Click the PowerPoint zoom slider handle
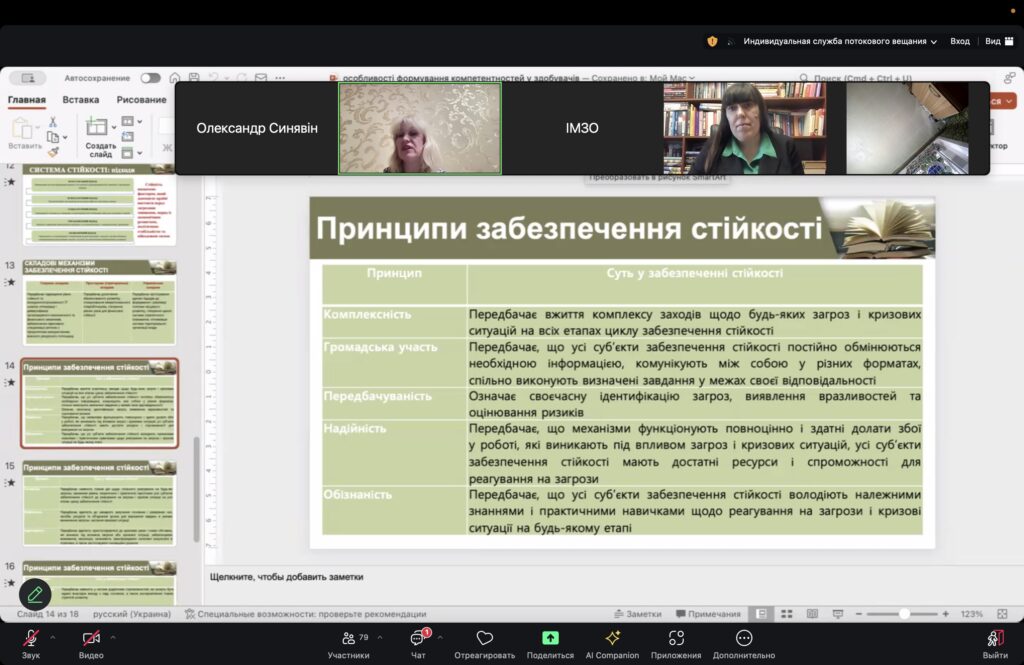 point(904,614)
